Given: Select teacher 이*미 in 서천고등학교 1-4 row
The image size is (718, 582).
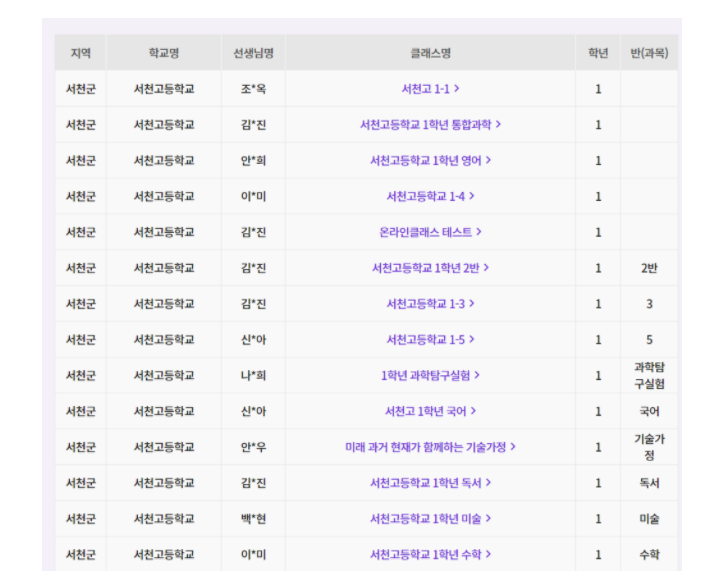Looking at the screenshot, I should click(253, 196).
